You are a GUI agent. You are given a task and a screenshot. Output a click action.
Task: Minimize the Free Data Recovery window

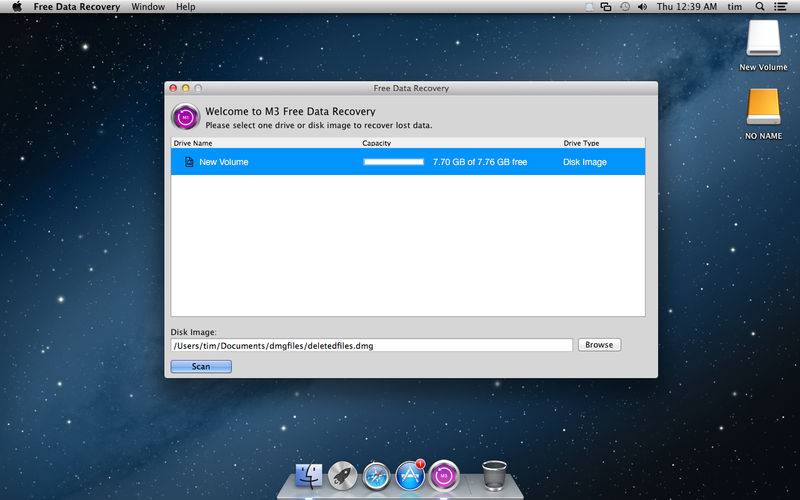coord(186,88)
